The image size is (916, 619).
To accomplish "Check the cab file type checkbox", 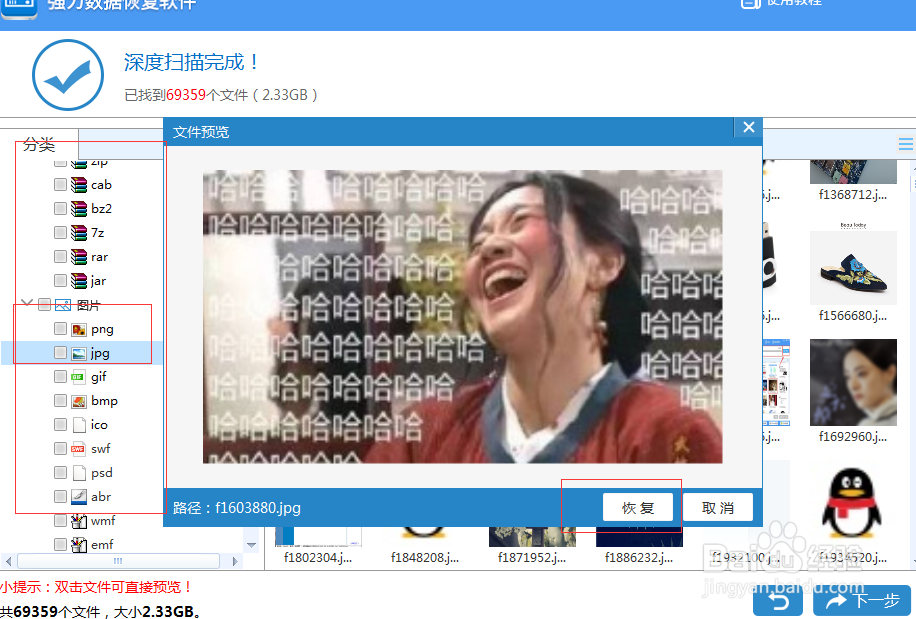I will (60, 185).
